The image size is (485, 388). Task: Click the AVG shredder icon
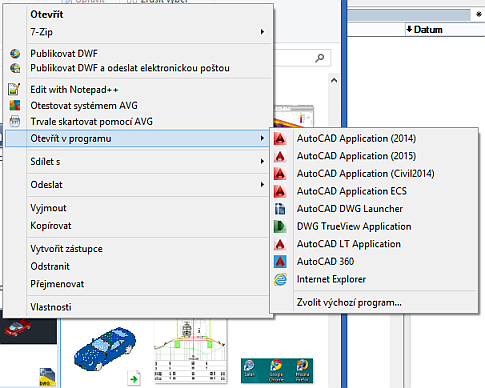coord(15,121)
